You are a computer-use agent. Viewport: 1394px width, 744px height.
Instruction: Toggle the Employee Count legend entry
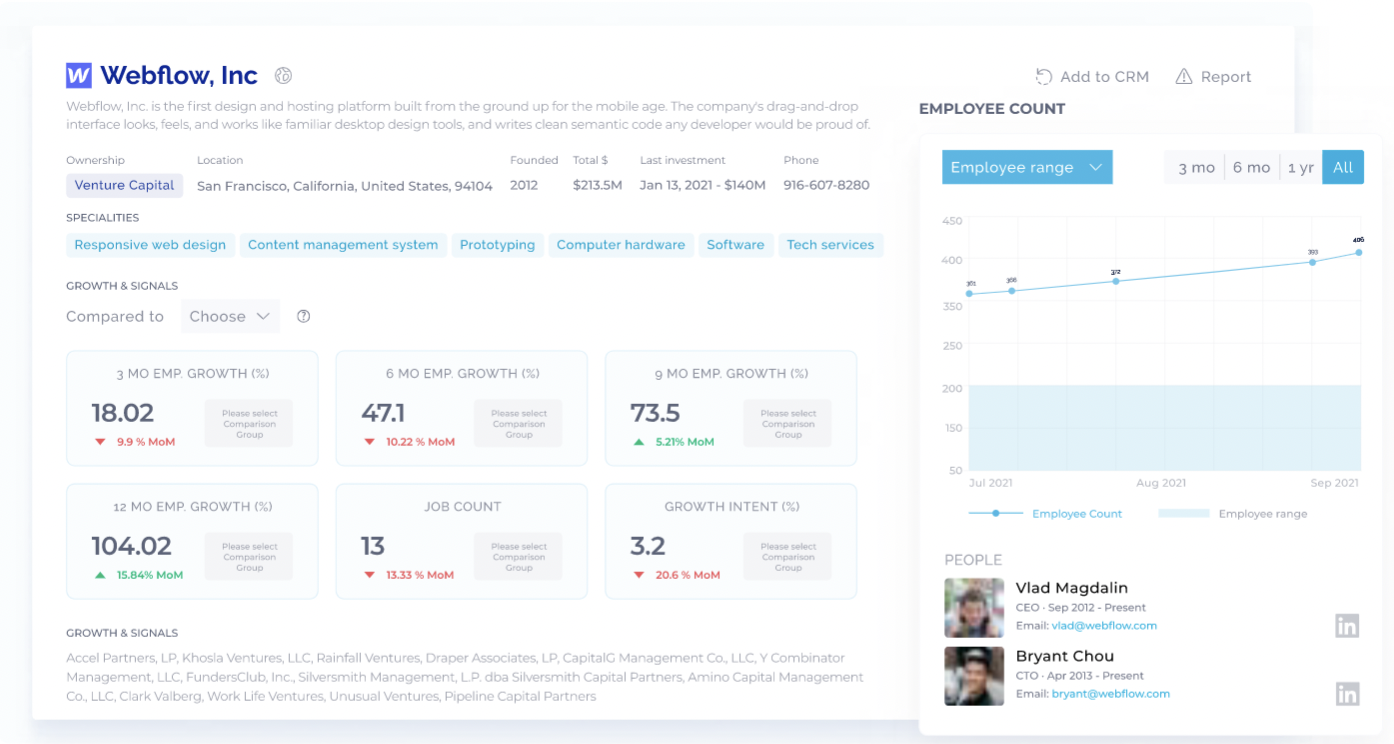(x=1045, y=513)
